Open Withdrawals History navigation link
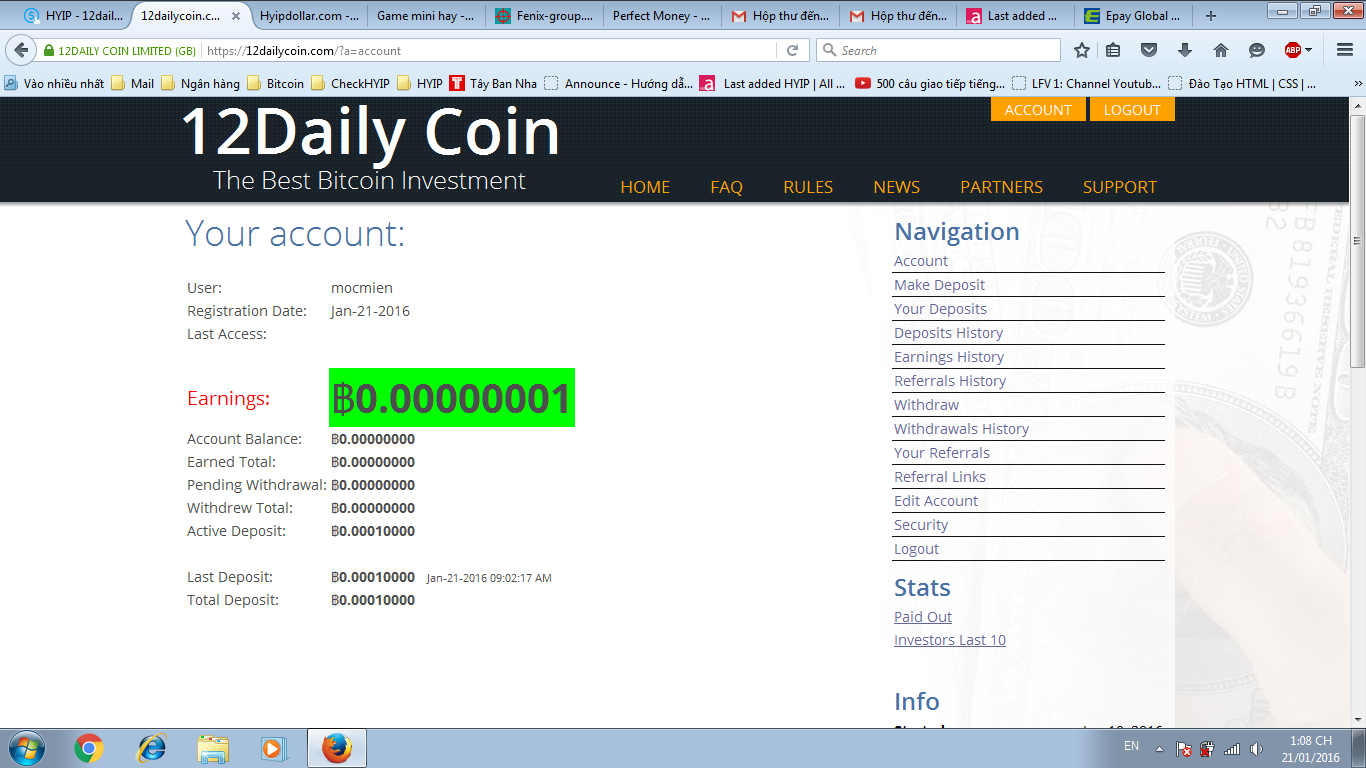1366x768 pixels. (961, 429)
